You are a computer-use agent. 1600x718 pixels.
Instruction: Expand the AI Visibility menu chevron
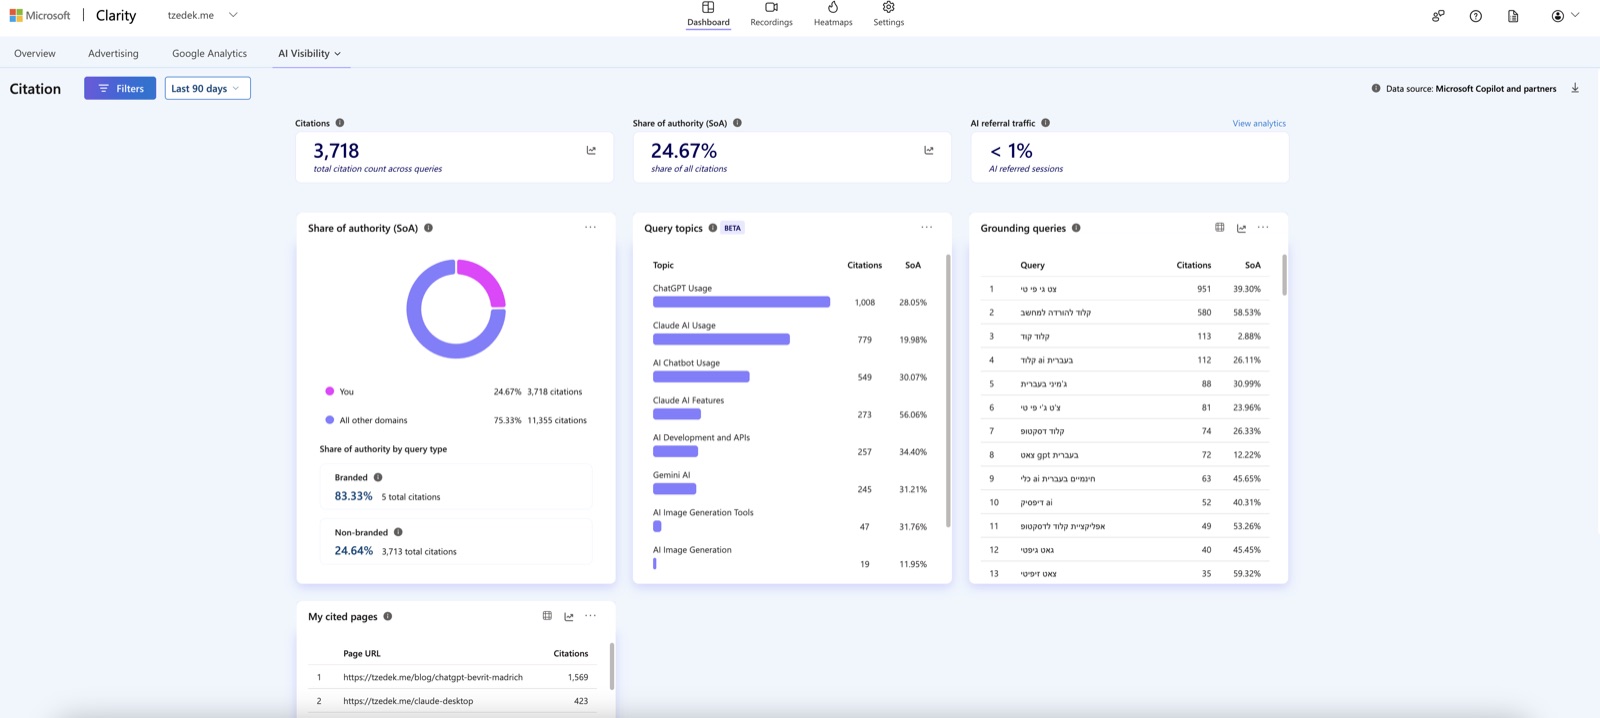337,54
